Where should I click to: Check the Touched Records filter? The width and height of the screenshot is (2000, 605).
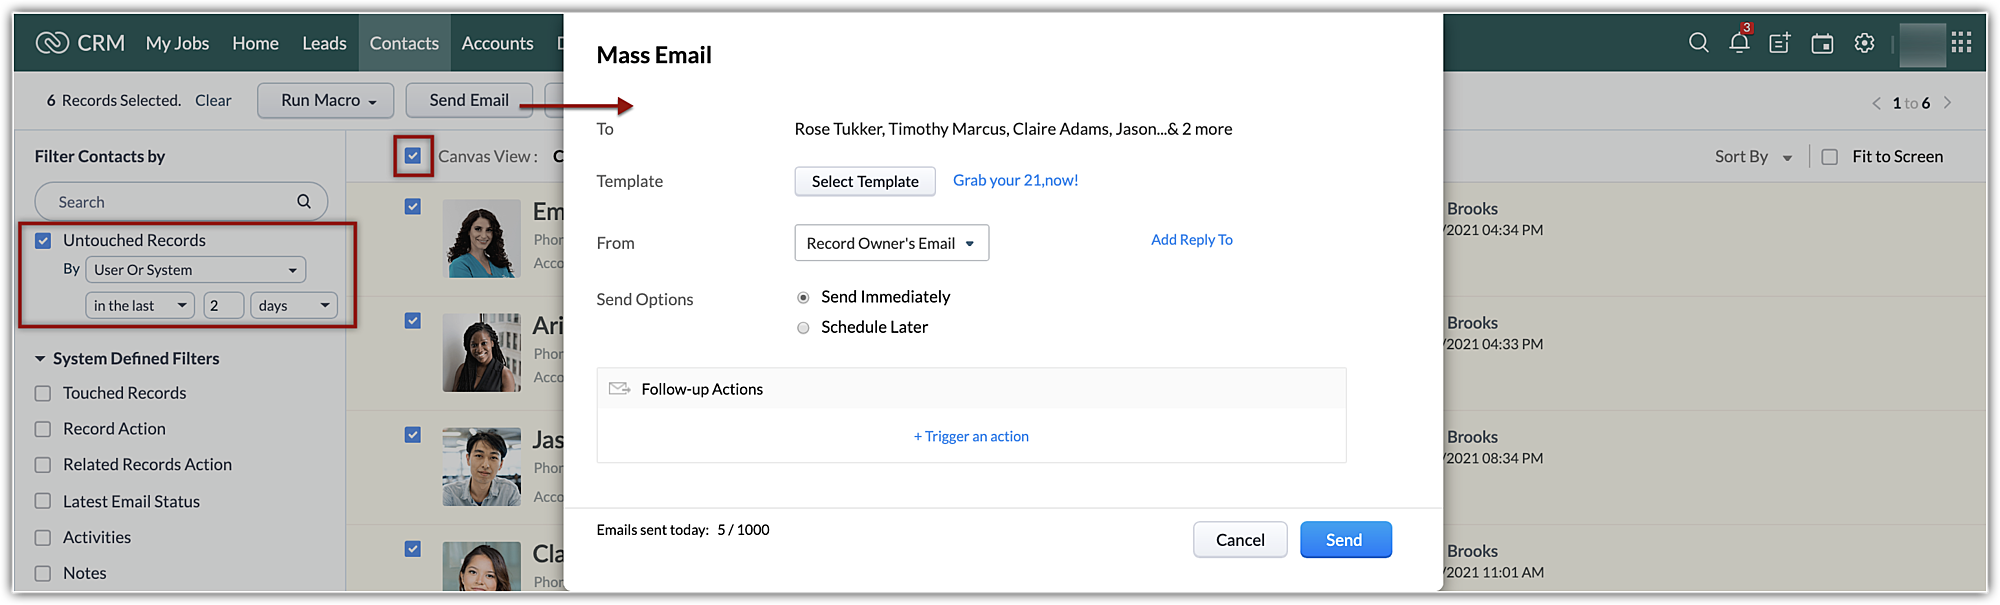[43, 394]
